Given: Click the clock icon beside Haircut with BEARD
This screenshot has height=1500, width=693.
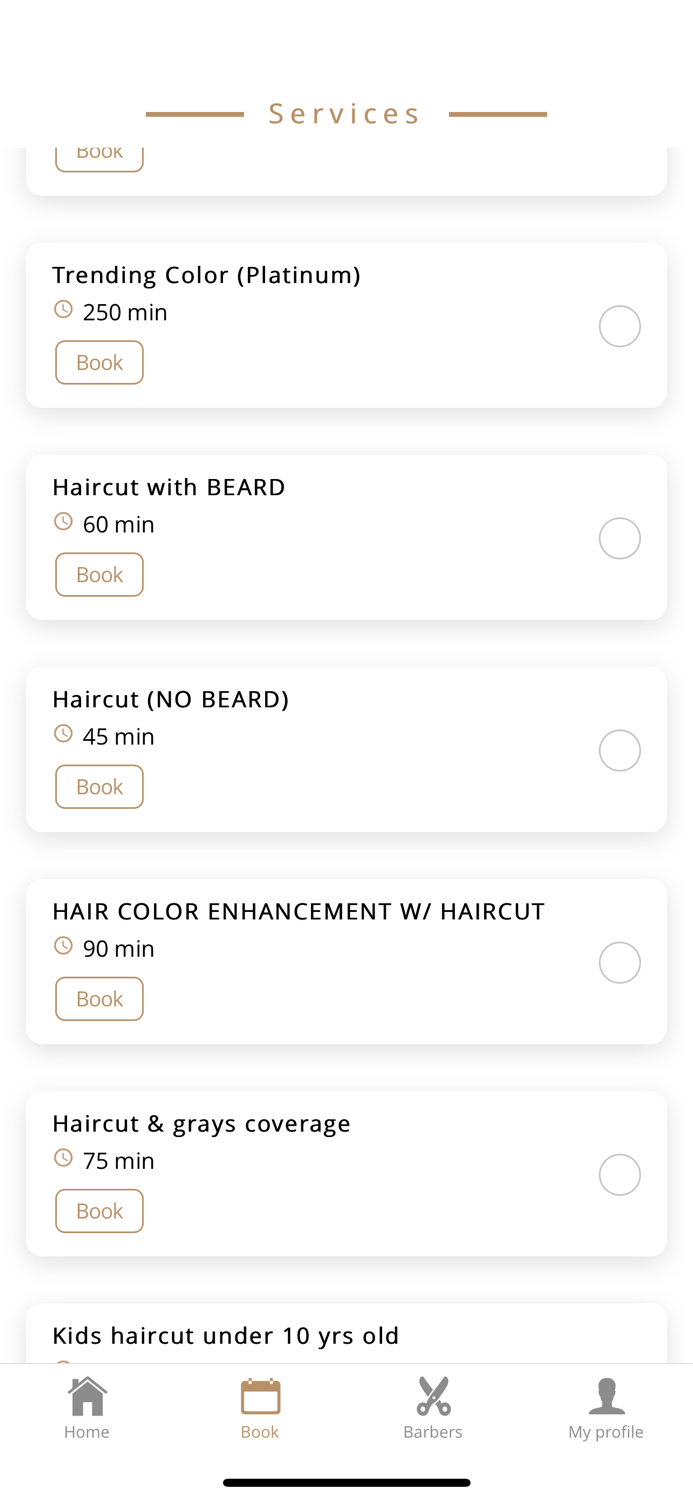Looking at the screenshot, I should tap(63, 520).
